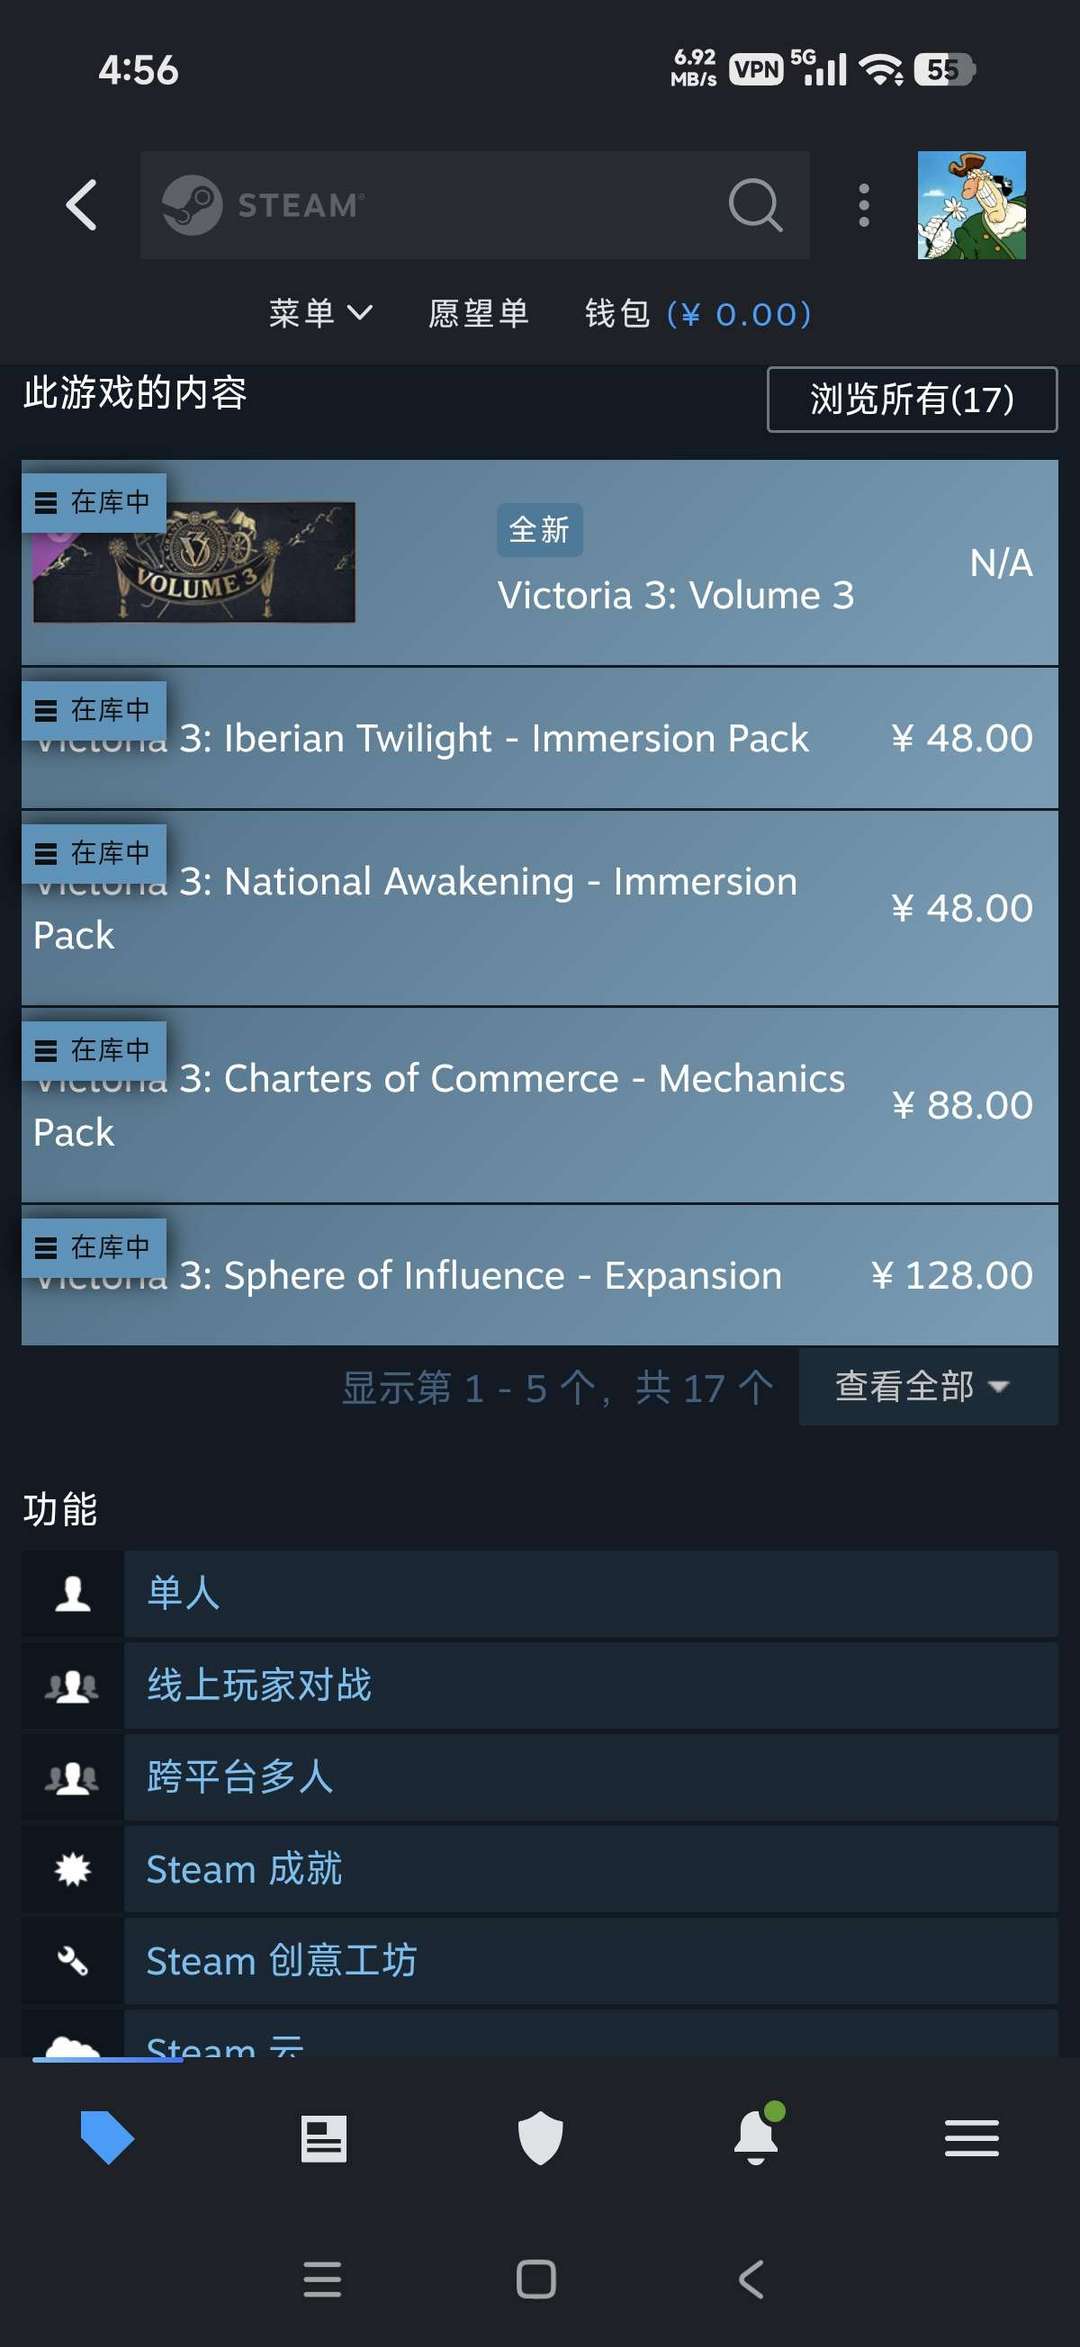The image size is (1080, 2347).
Task: Open the hamburger menu tab
Action: tap(971, 2139)
